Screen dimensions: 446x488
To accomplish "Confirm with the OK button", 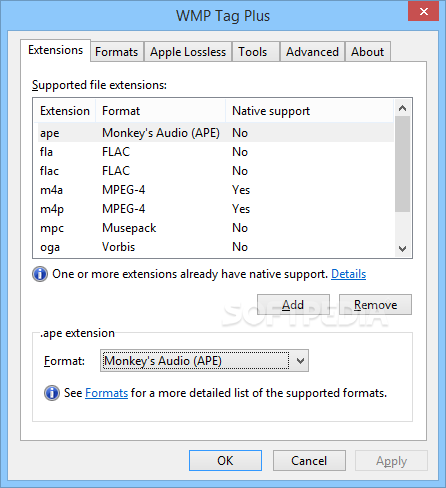I will pos(225,461).
